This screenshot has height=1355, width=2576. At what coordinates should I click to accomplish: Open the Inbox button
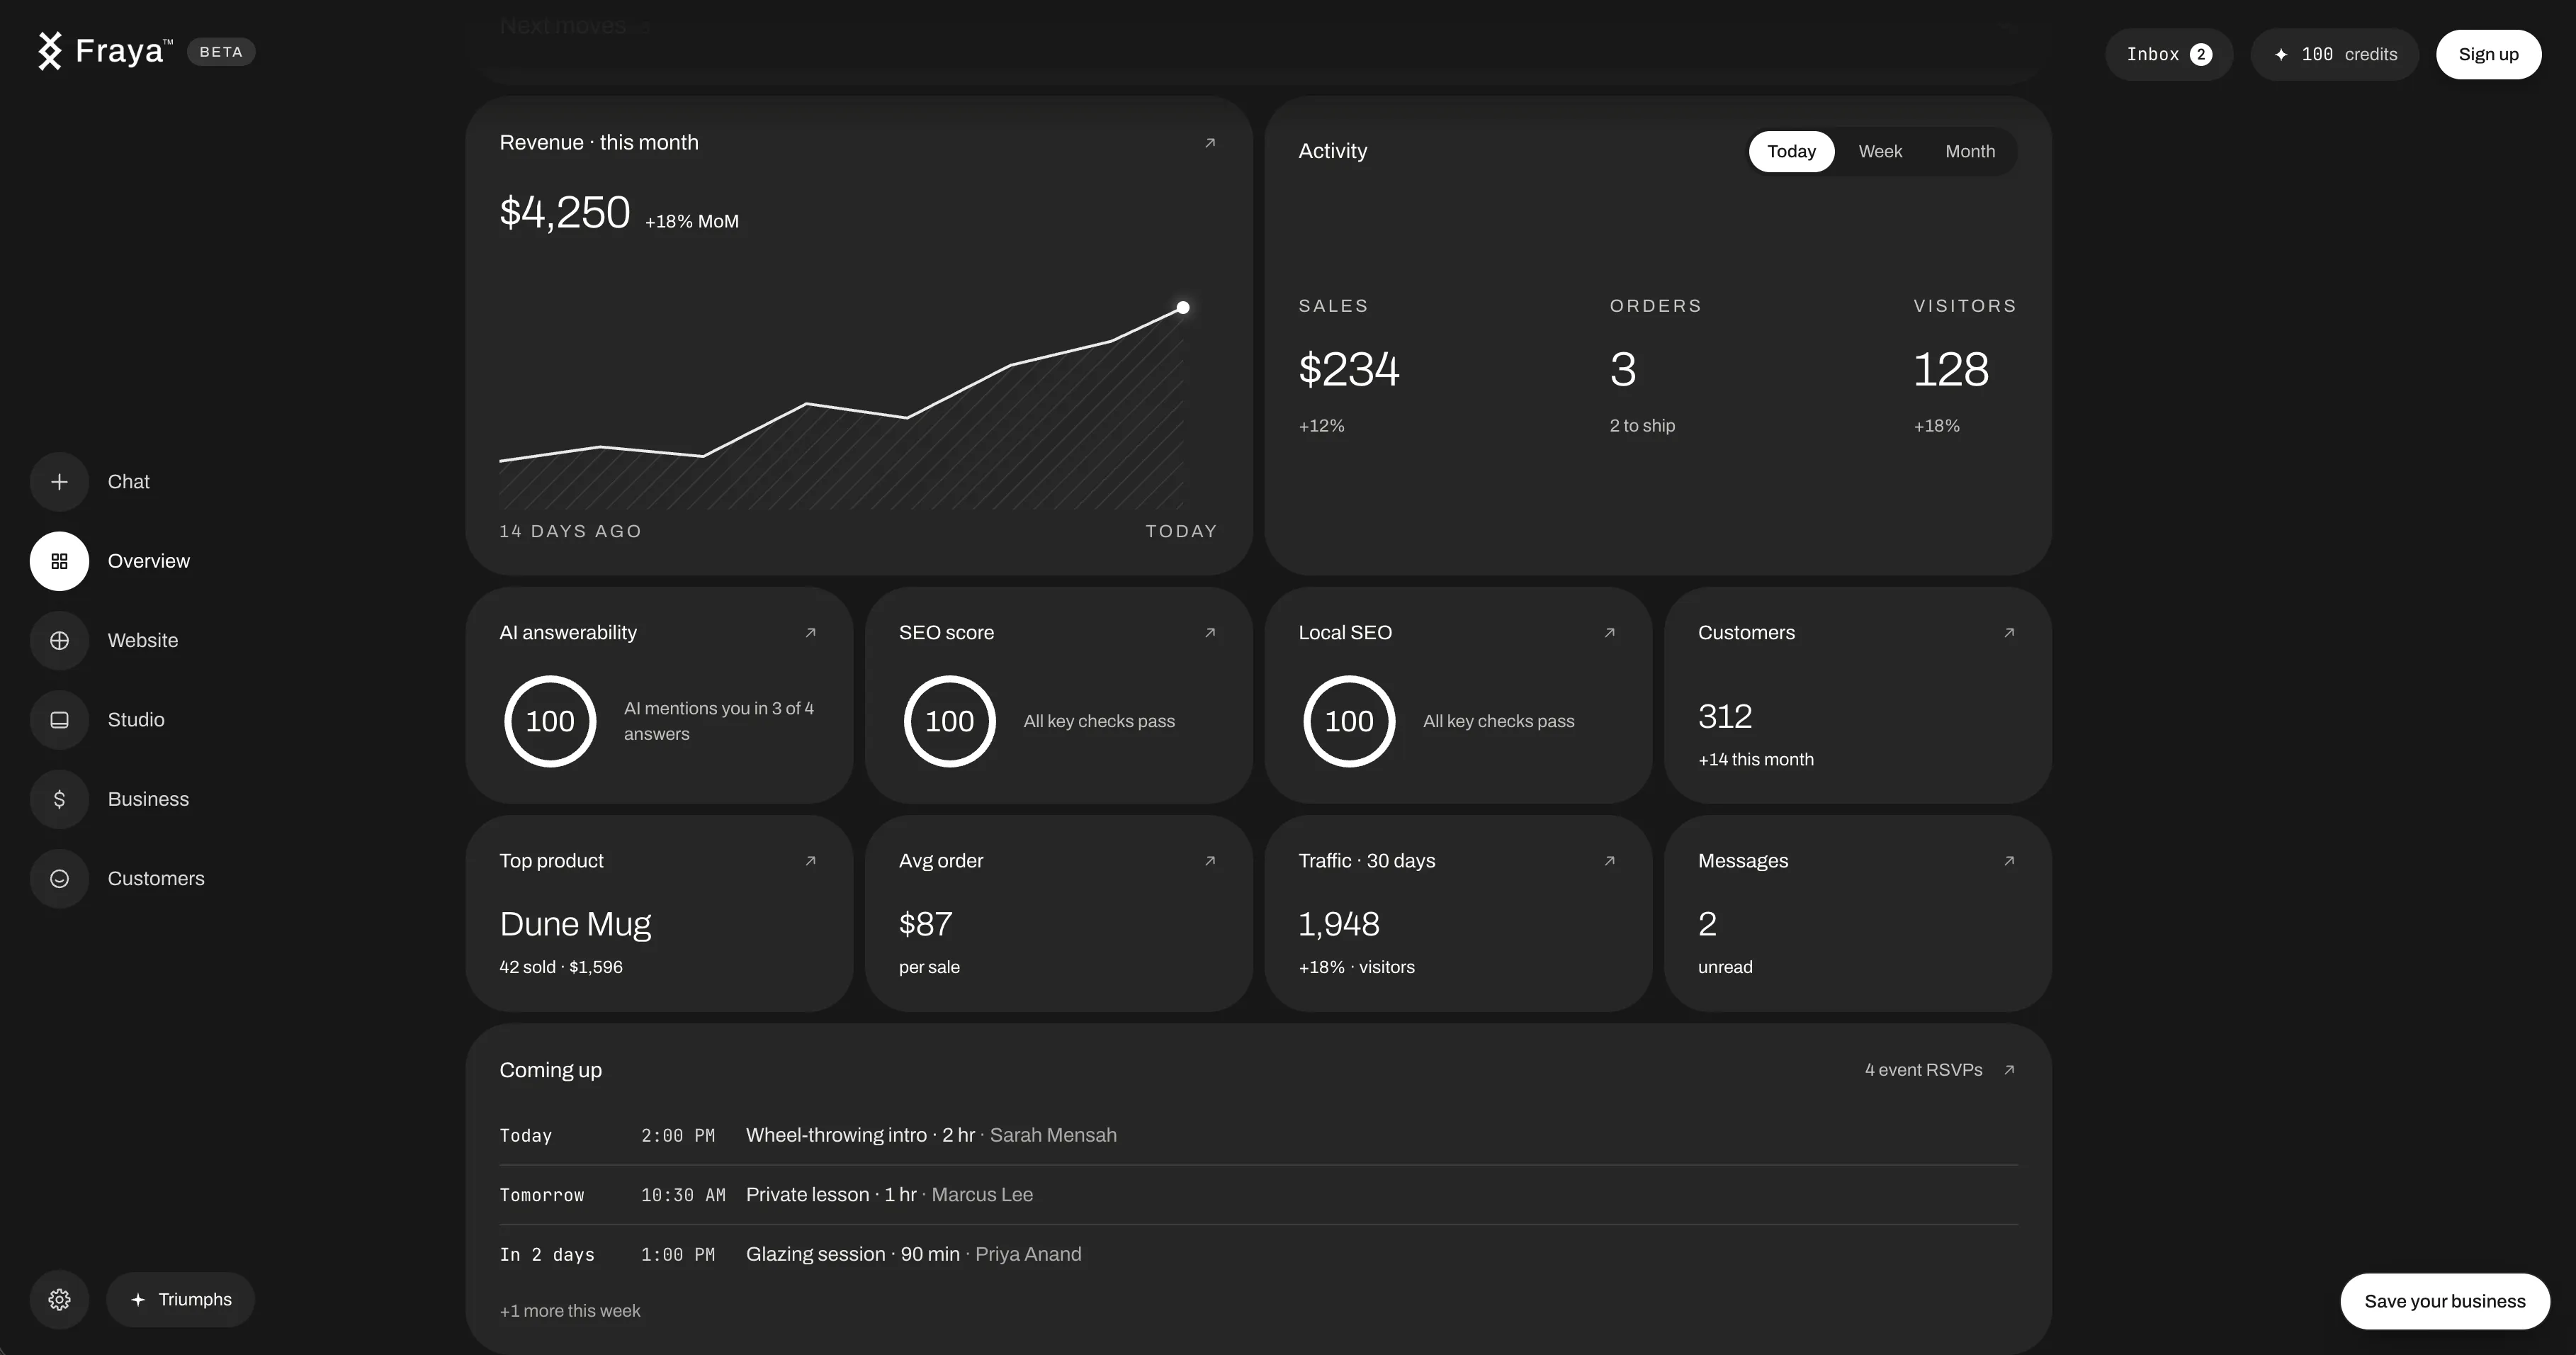click(x=2168, y=54)
